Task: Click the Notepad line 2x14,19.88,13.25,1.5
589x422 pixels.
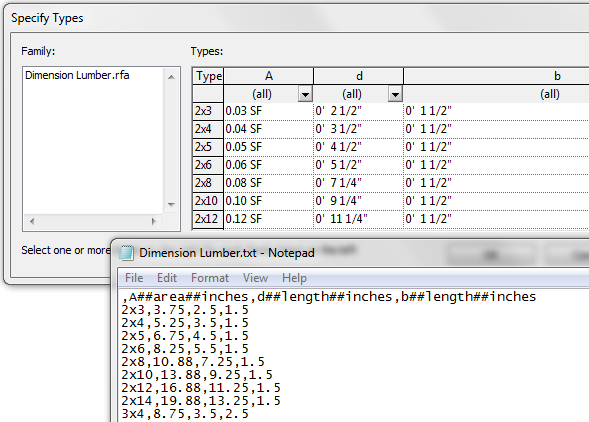Action: pos(201,401)
